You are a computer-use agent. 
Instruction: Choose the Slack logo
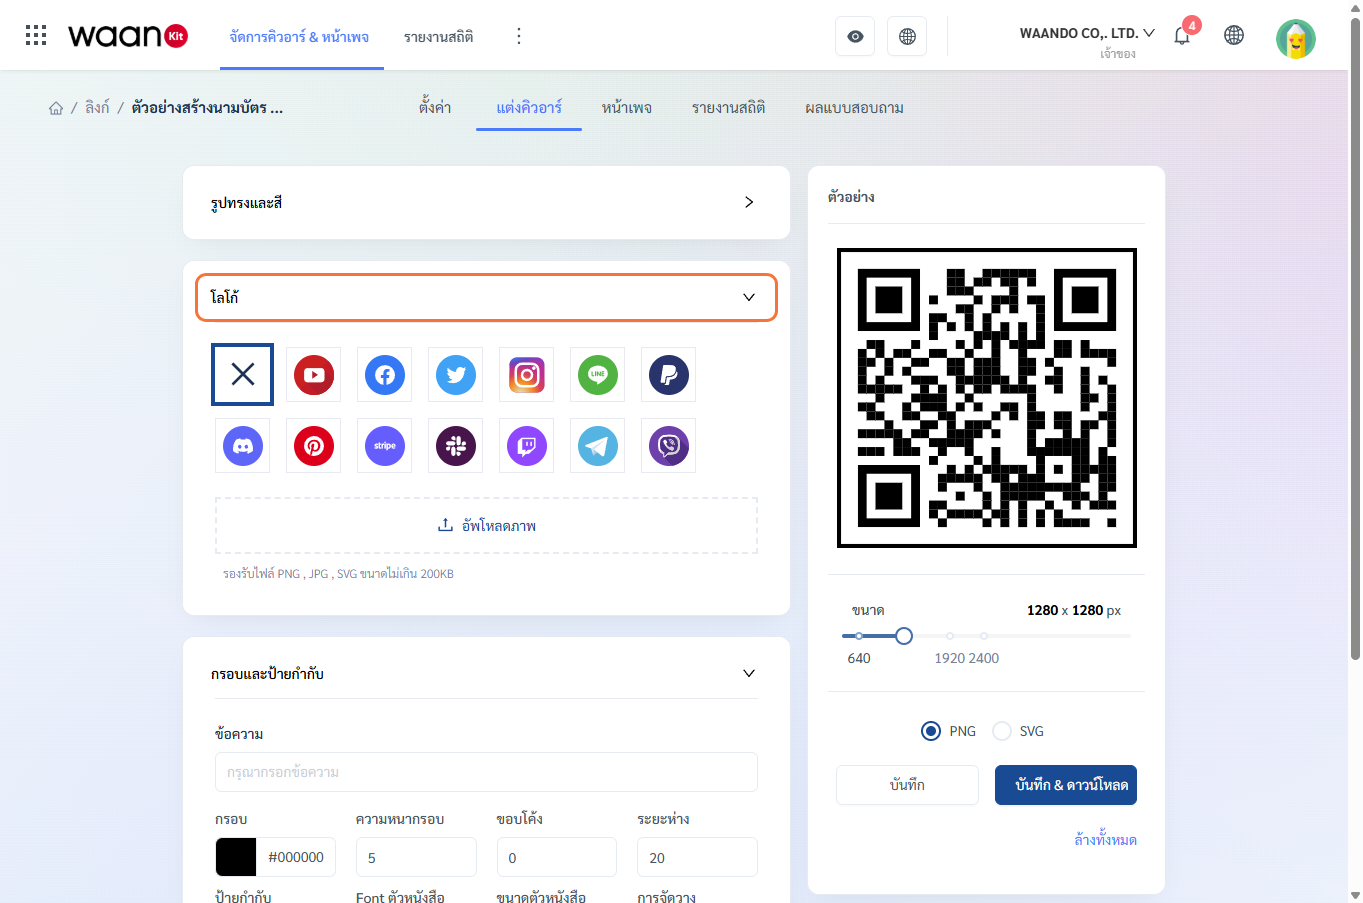[x=456, y=446]
